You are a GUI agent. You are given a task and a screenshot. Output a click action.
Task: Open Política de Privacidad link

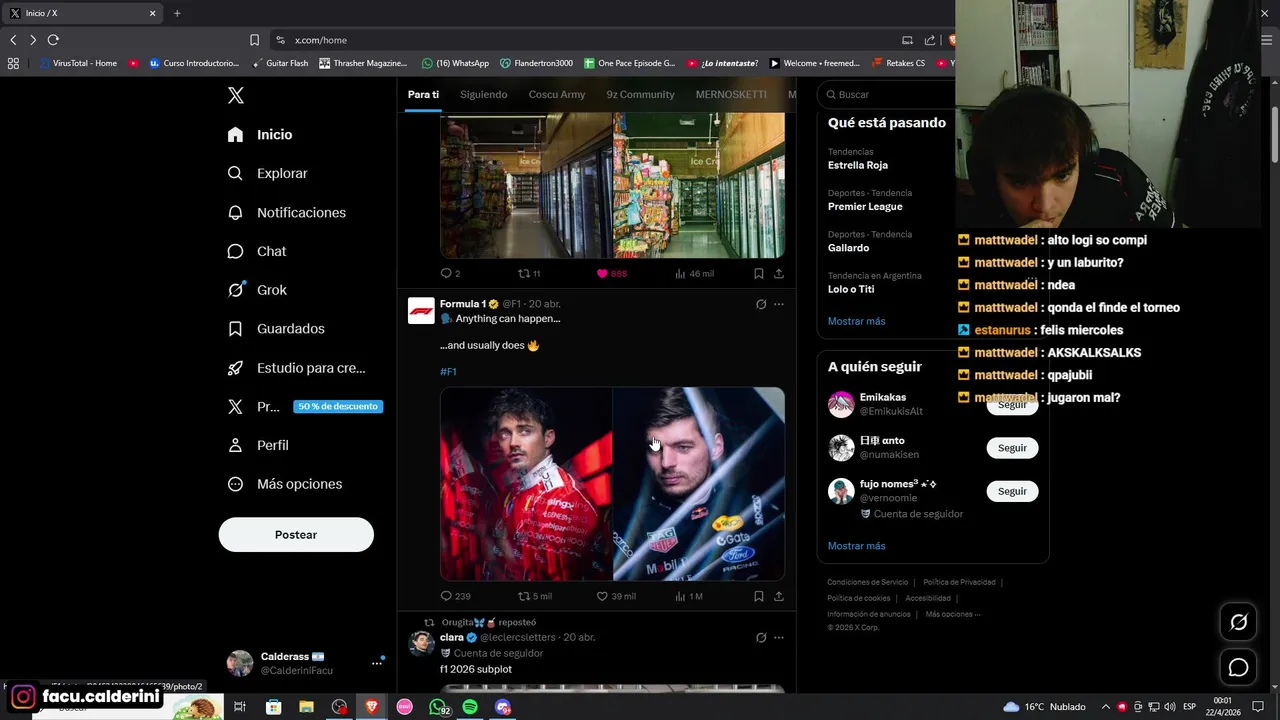coord(959,582)
